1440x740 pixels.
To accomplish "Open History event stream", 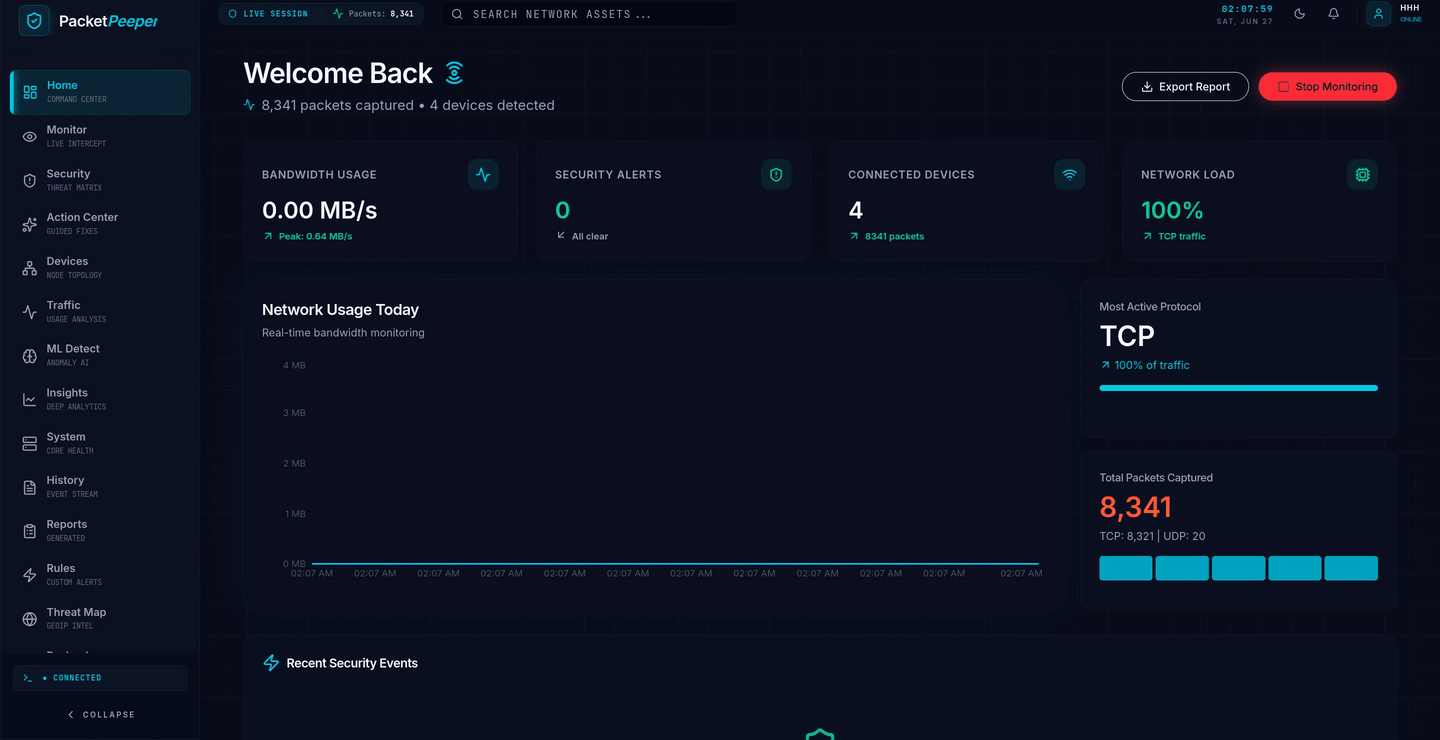I will pyautogui.click(x=100, y=487).
